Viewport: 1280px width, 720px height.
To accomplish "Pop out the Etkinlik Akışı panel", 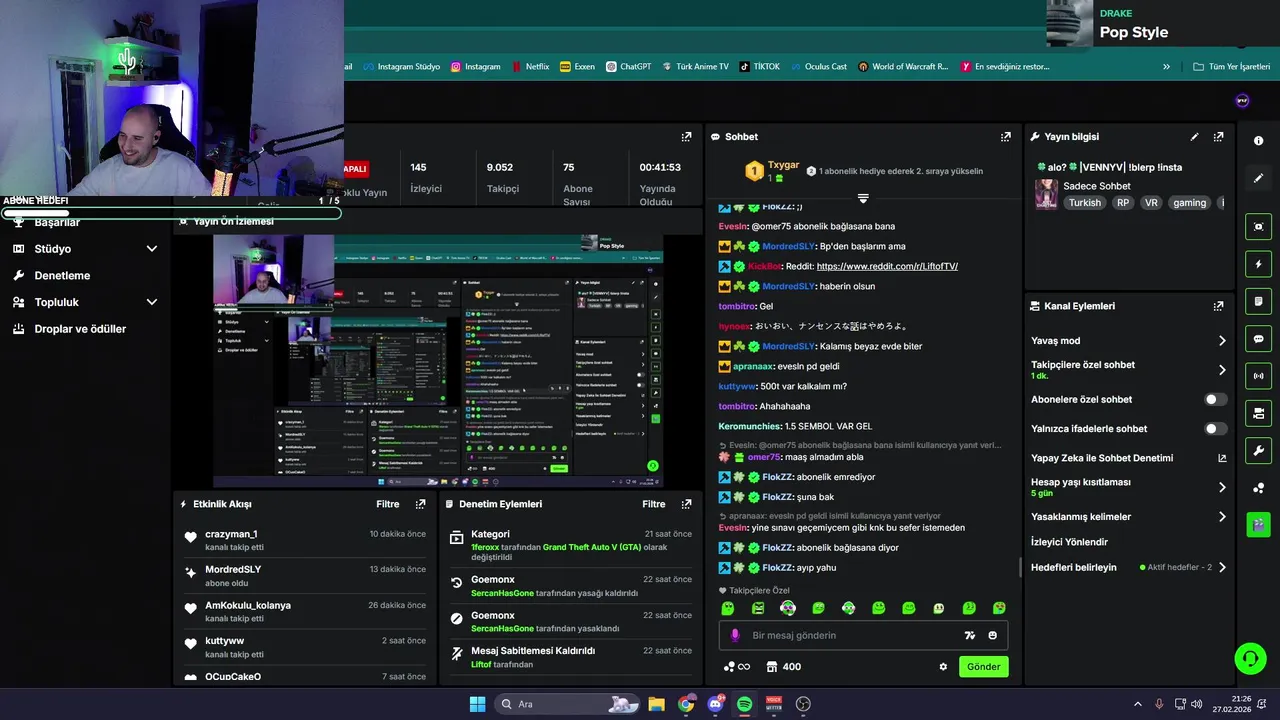I will pyautogui.click(x=420, y=504).
